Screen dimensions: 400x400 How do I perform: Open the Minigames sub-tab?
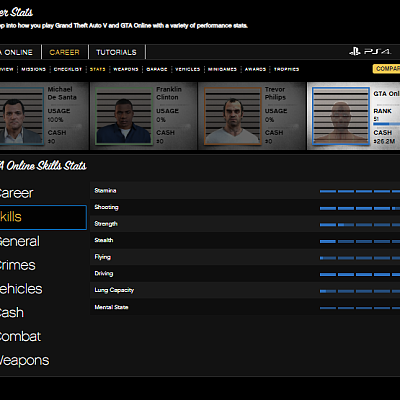tap(222, 69)
